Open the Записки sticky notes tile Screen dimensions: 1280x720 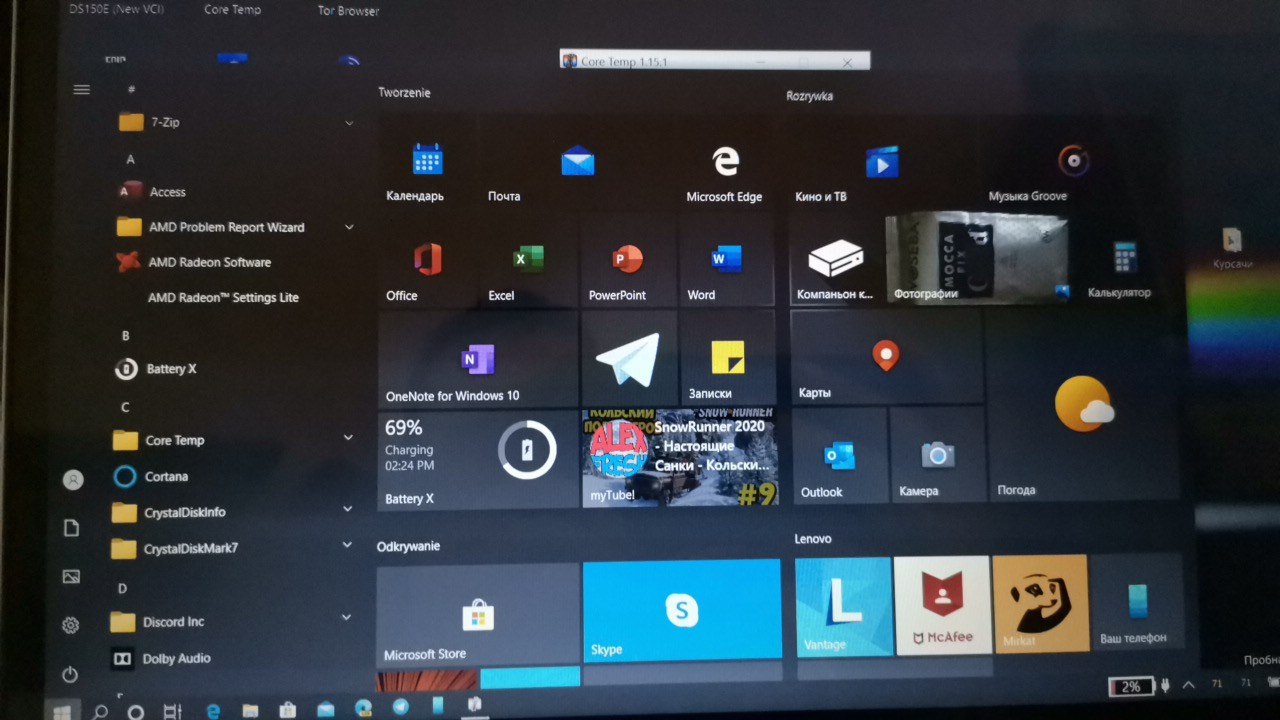(x=726, y=359)
